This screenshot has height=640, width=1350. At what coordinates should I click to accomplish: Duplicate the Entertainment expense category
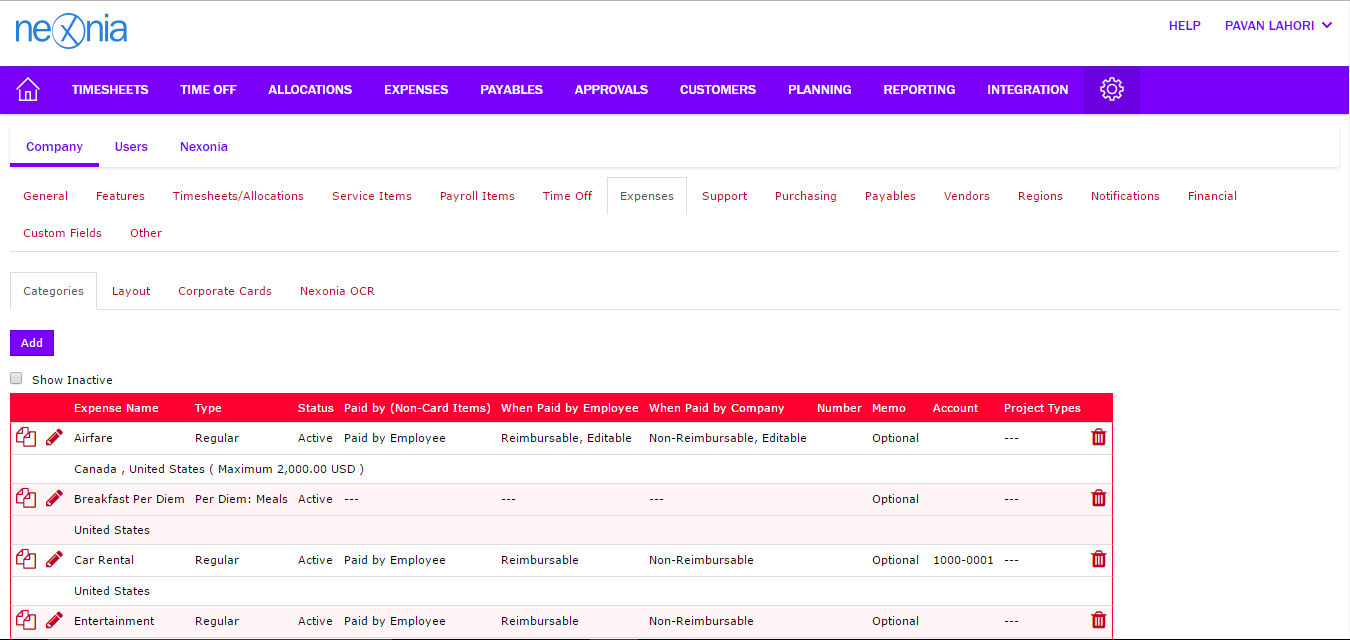coord(26,621)
